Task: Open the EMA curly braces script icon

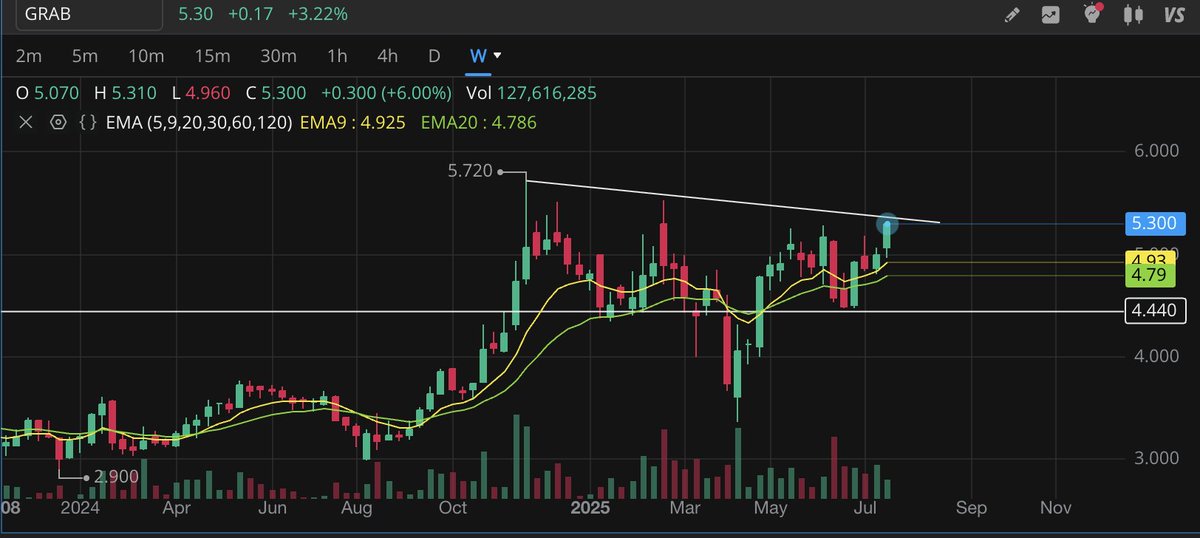Action: point(87,122)
